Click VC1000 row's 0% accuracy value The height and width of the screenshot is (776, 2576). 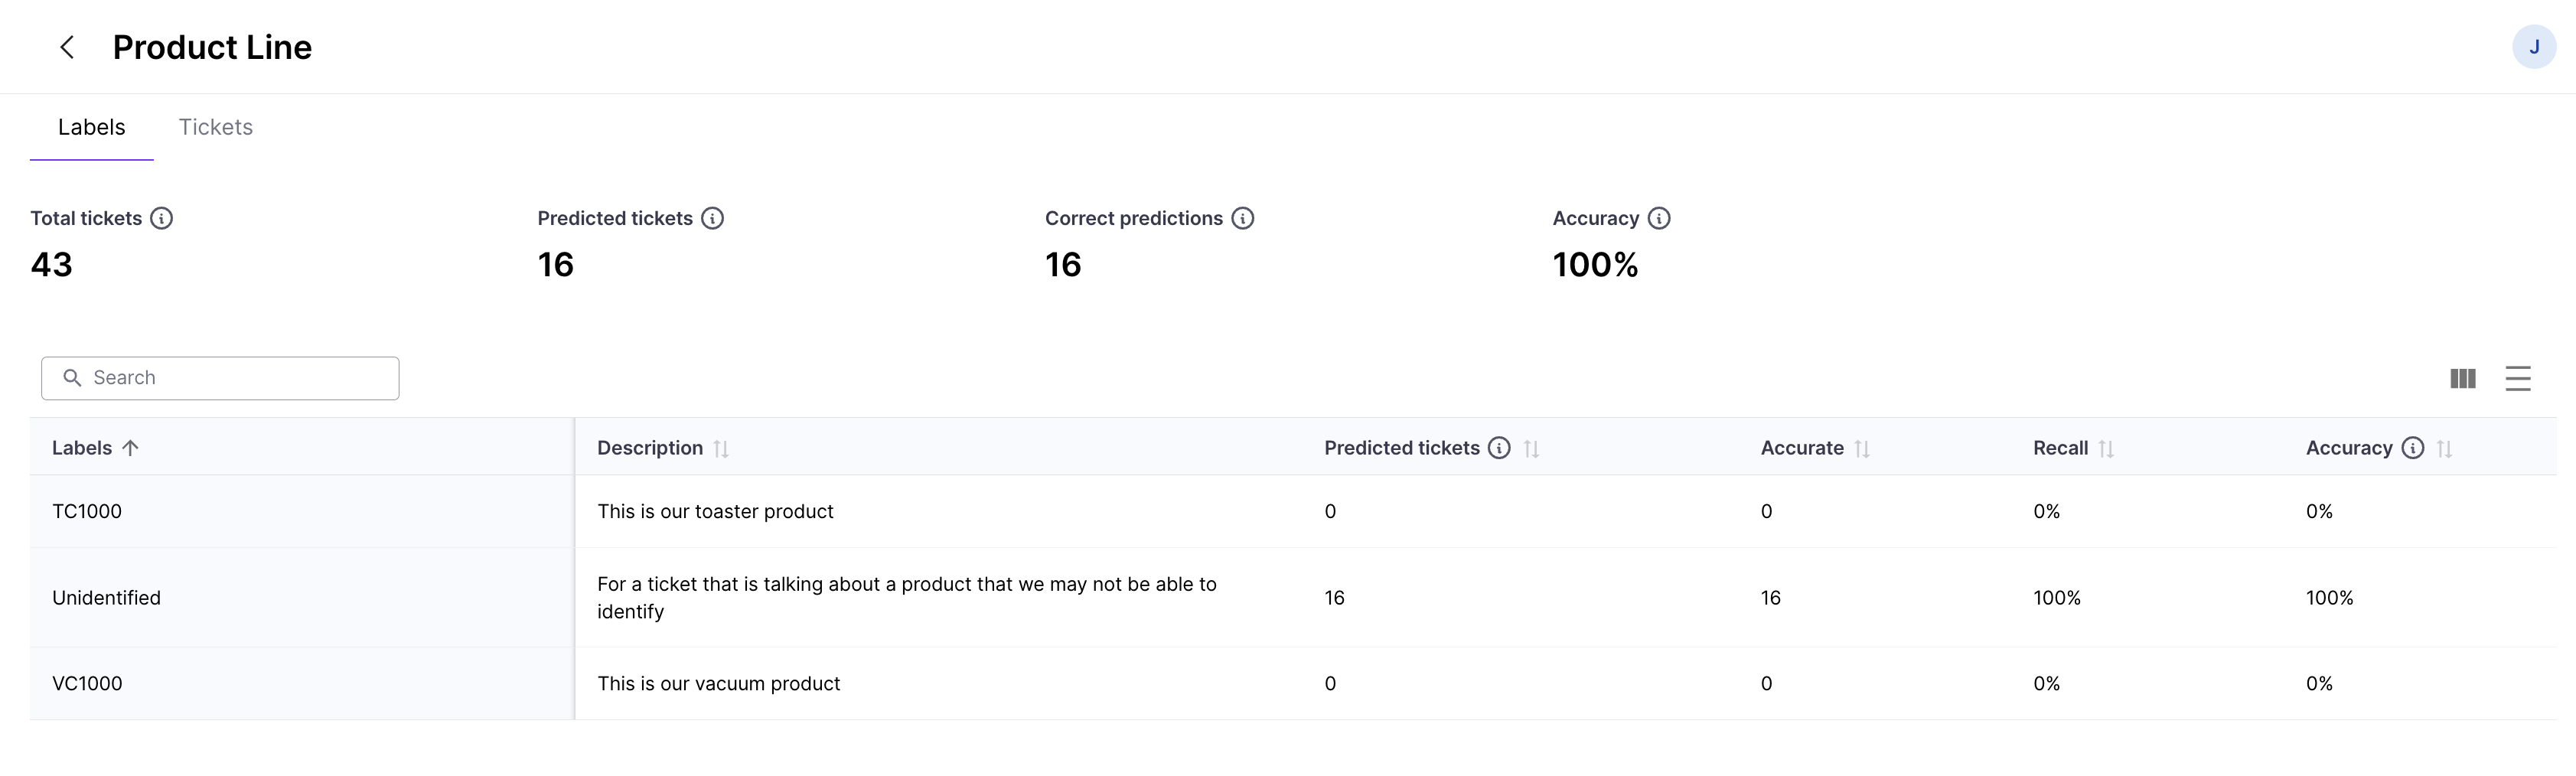click(x=2319, y=684)
